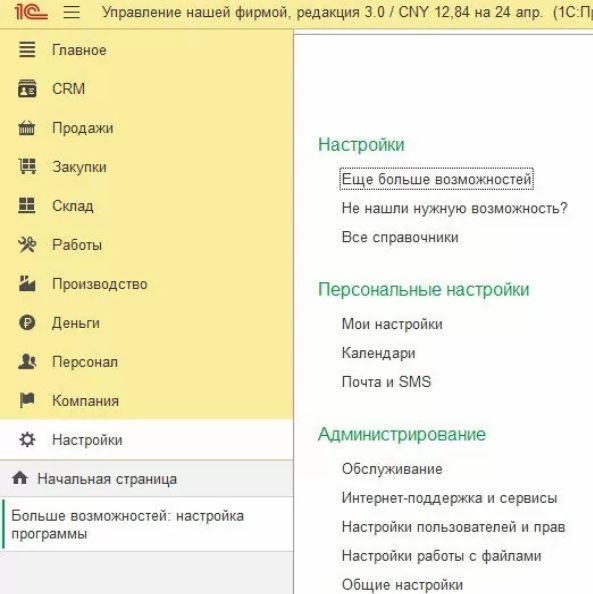Open the Обслуживание link
This screenshot has width=593, height=594.
[392, 469]
